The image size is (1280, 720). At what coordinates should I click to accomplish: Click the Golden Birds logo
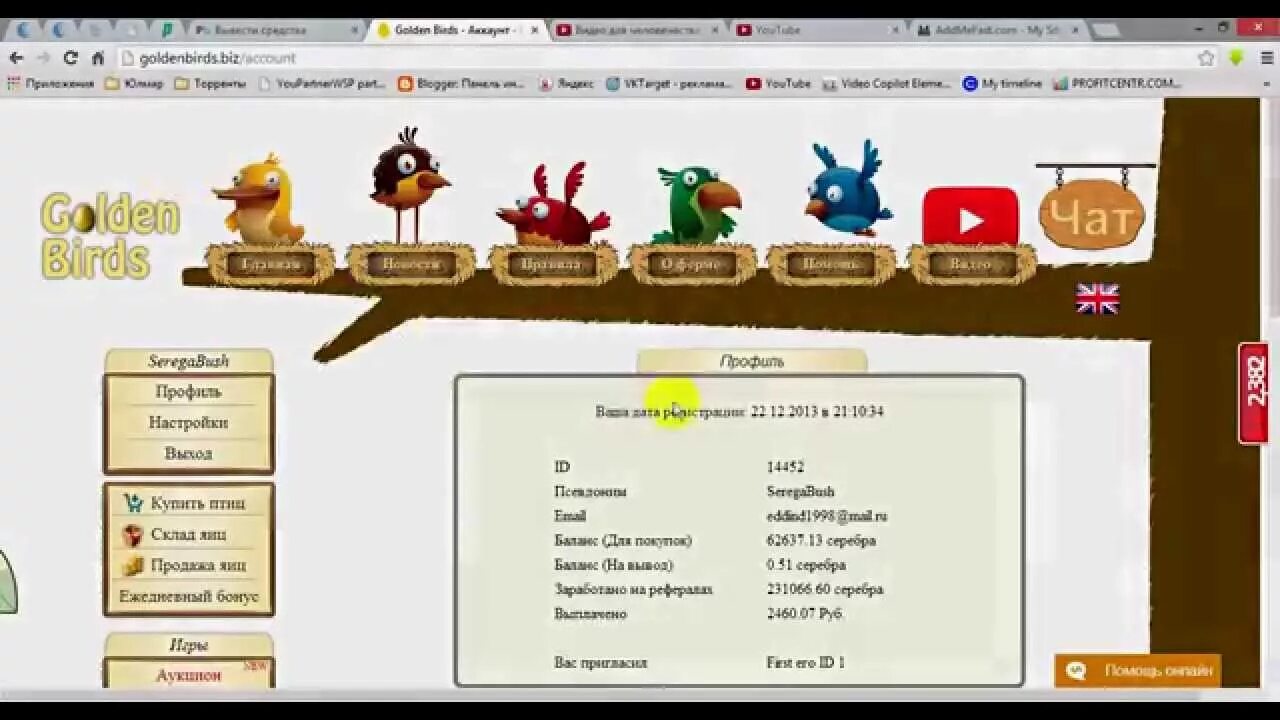click(x=110, y=236)
